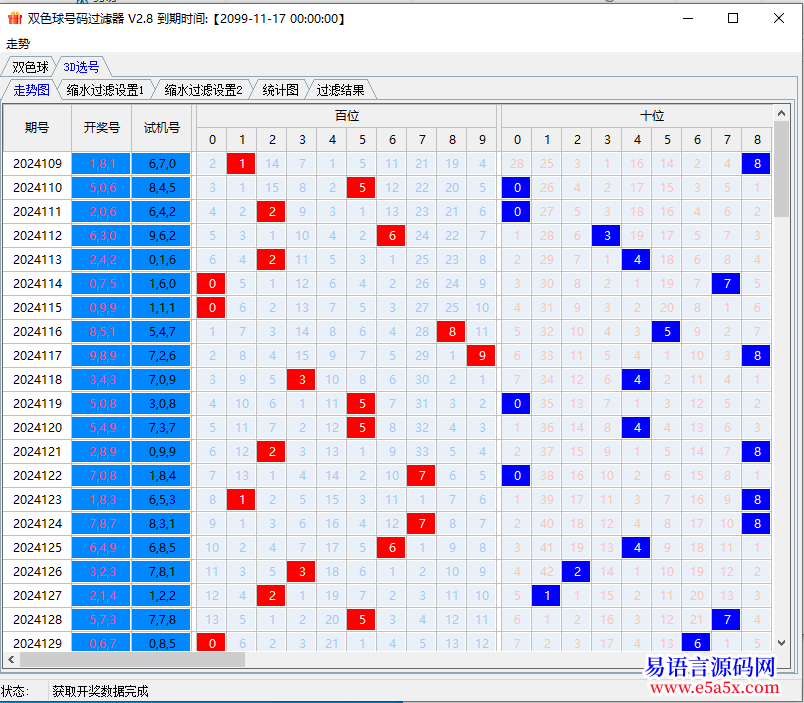
Task: Click test number 1,1,1 cell
Action: pyautogui.click(x=162, y=308)
